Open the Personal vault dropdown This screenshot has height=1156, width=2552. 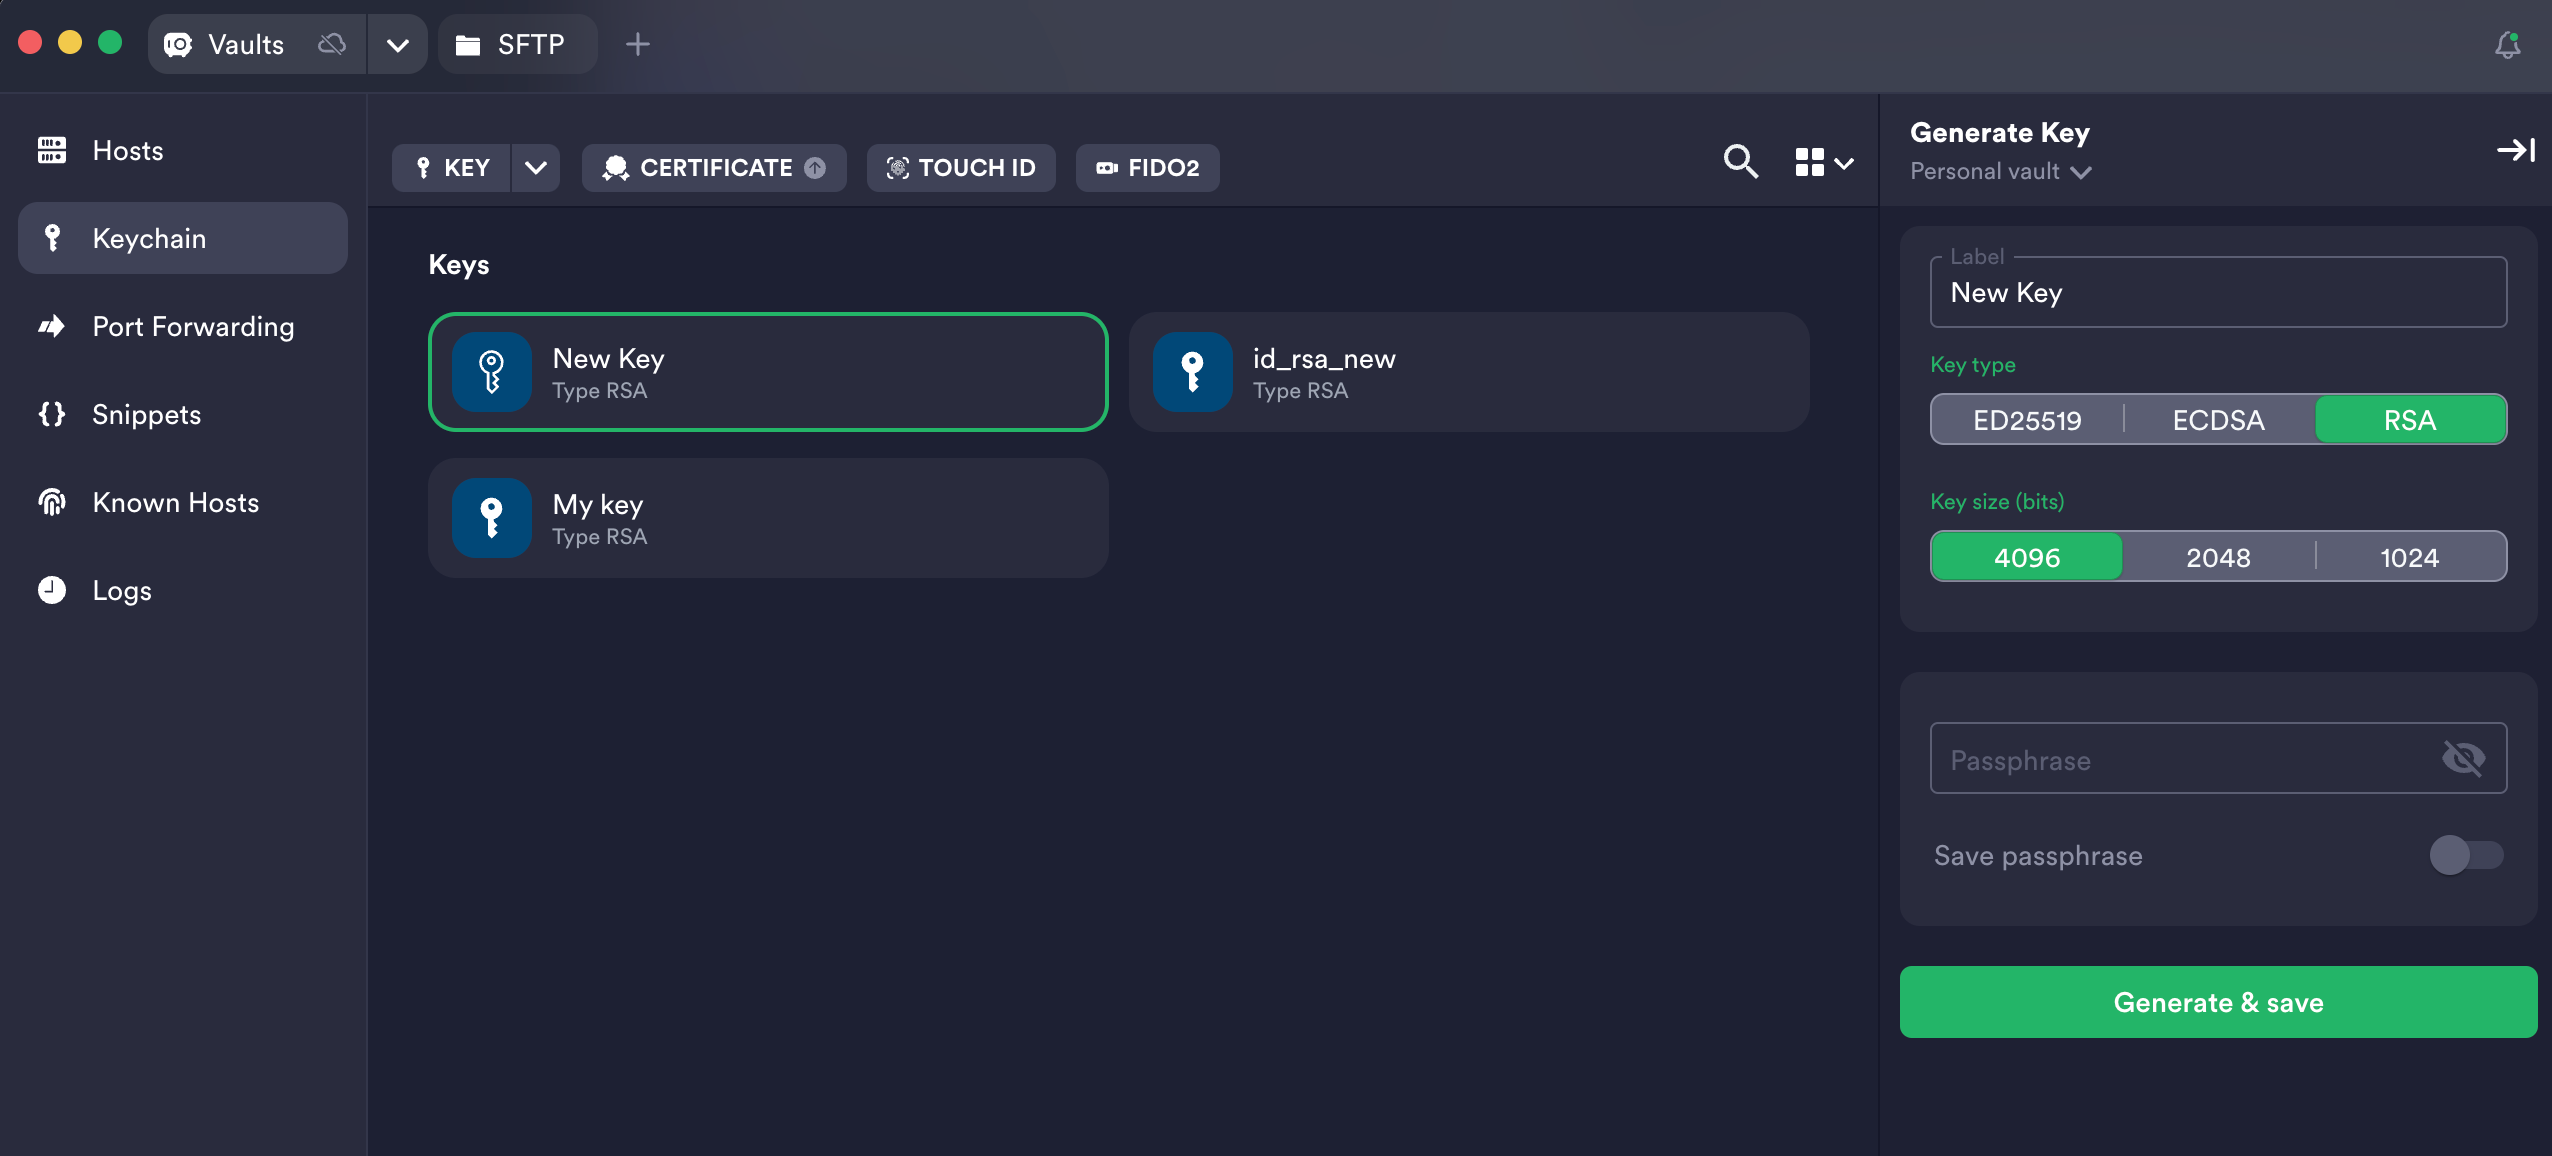[x=2000, y=172]
